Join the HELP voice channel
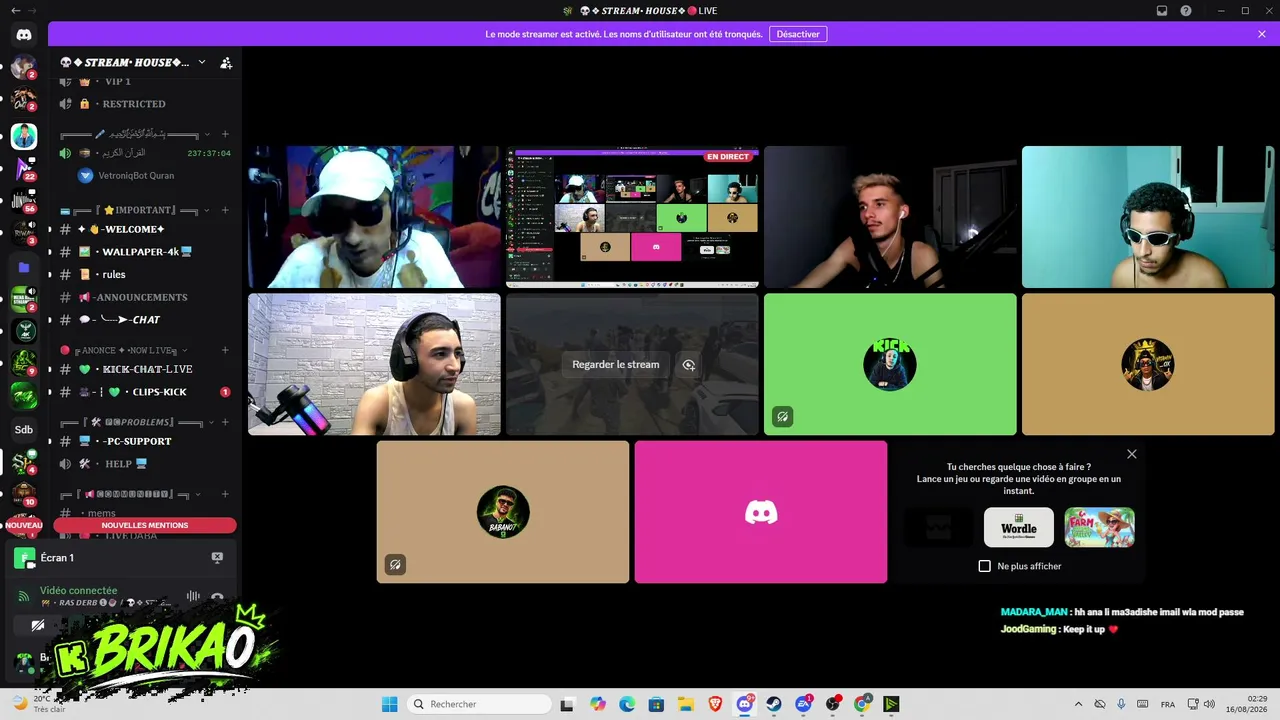This screenshot has width=1280, height=720. pyautogui.click(x=146, y=464)
